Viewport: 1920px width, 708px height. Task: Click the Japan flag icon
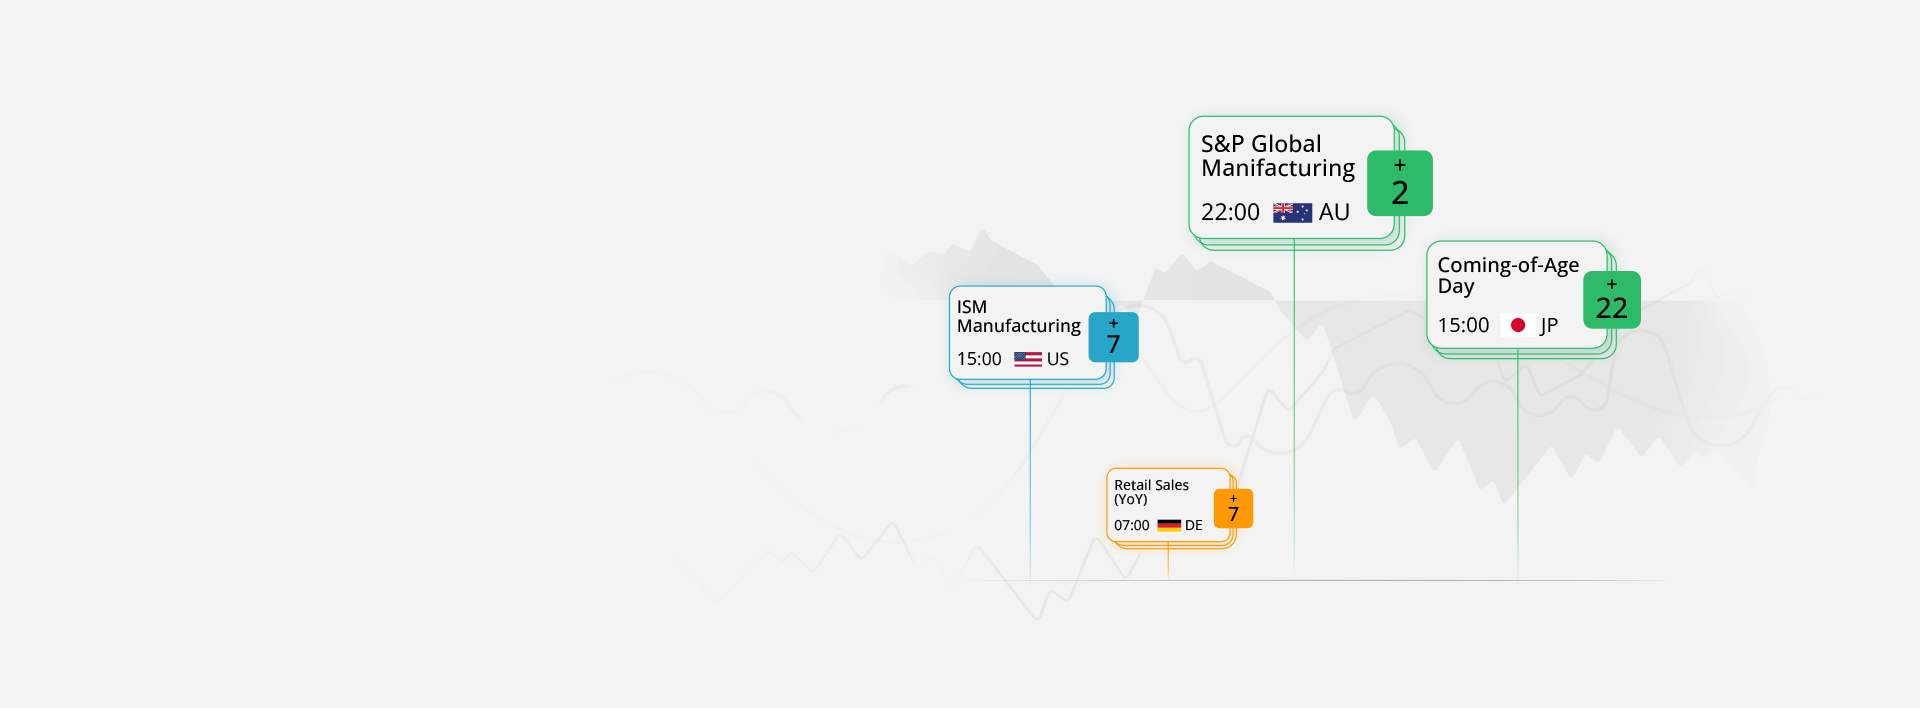1518,325
